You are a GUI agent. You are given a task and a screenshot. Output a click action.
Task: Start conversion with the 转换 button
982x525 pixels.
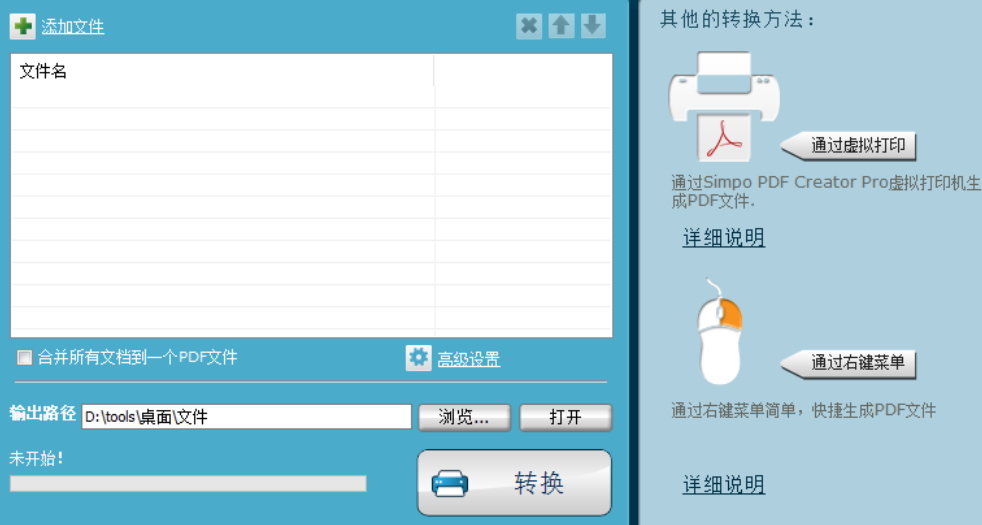click(514, 482)
